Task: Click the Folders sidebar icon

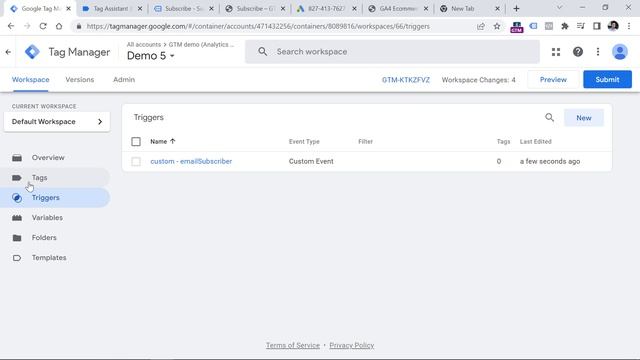Action: pos(17,238)
